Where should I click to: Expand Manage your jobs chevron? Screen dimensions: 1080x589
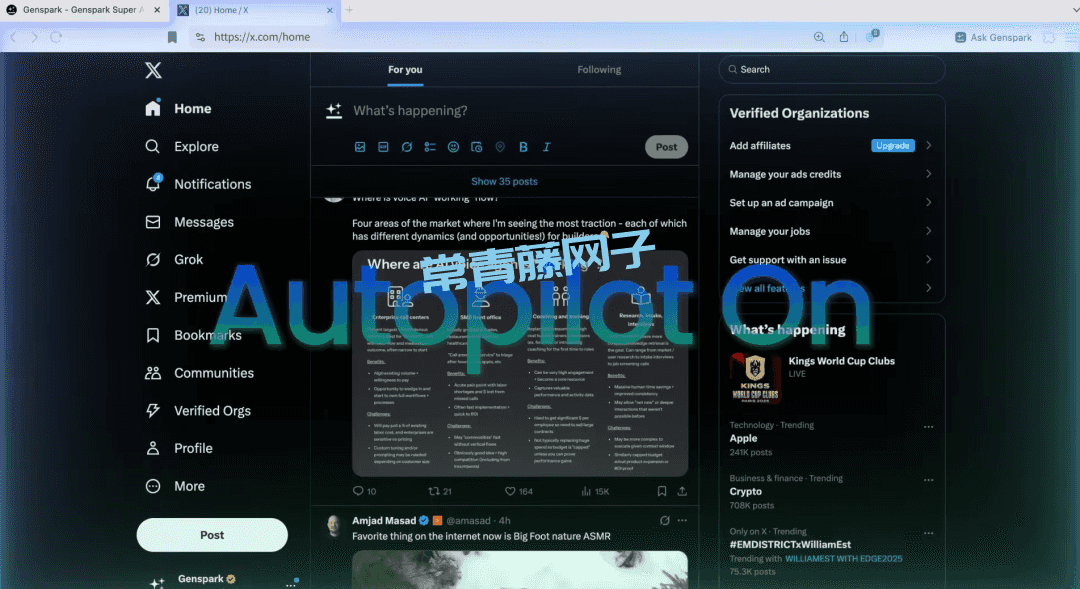(x=928, y=231)
